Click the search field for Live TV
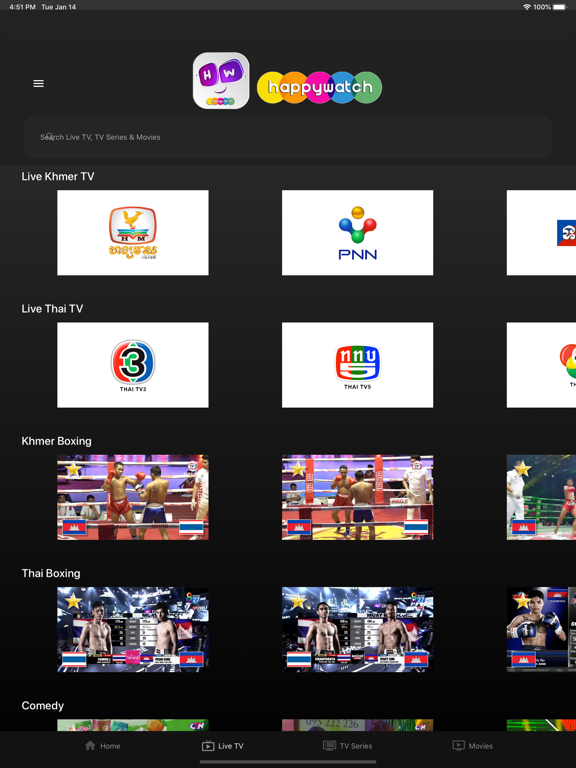Viewport: 576px width, 768px height. coord(288,137)
